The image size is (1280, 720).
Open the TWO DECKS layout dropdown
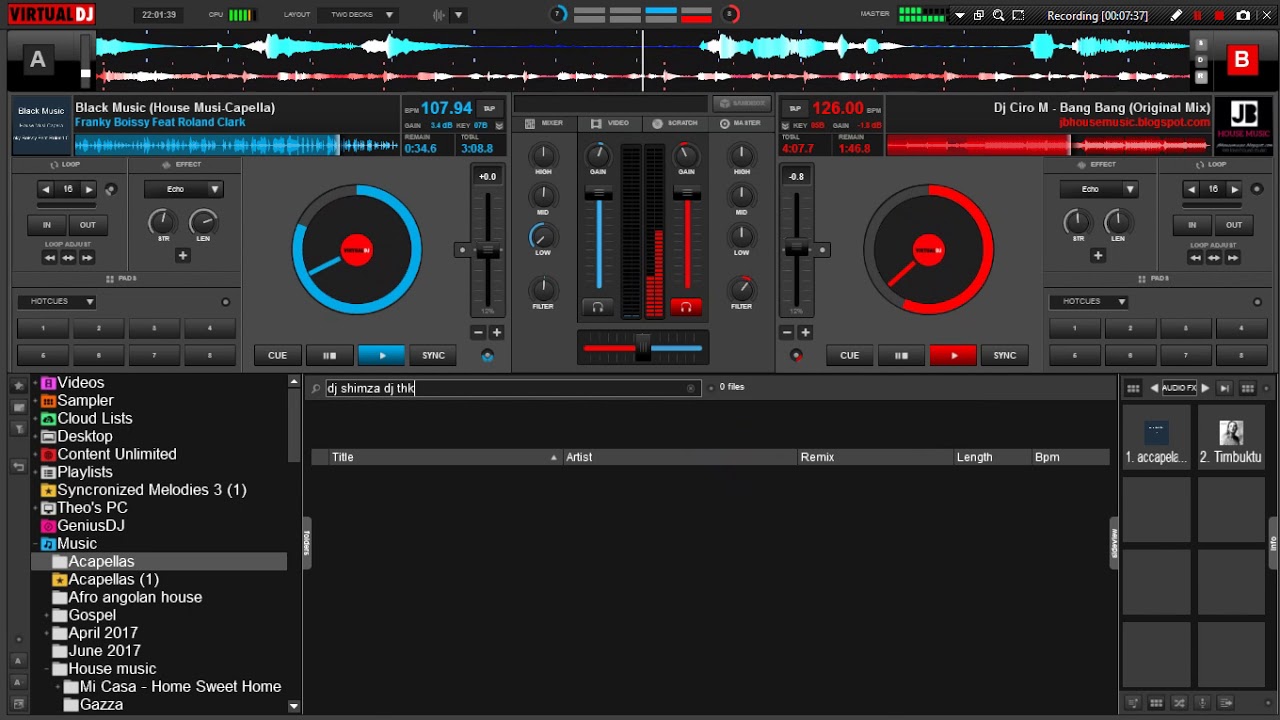[x=357, y=15]
